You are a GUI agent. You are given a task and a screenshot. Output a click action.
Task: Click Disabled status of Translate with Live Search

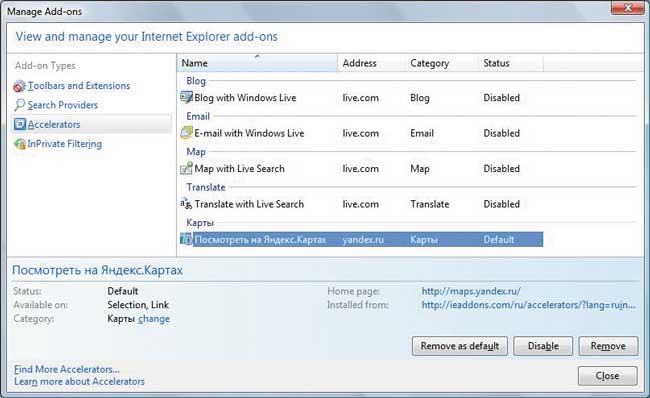[x=502, y=204]
